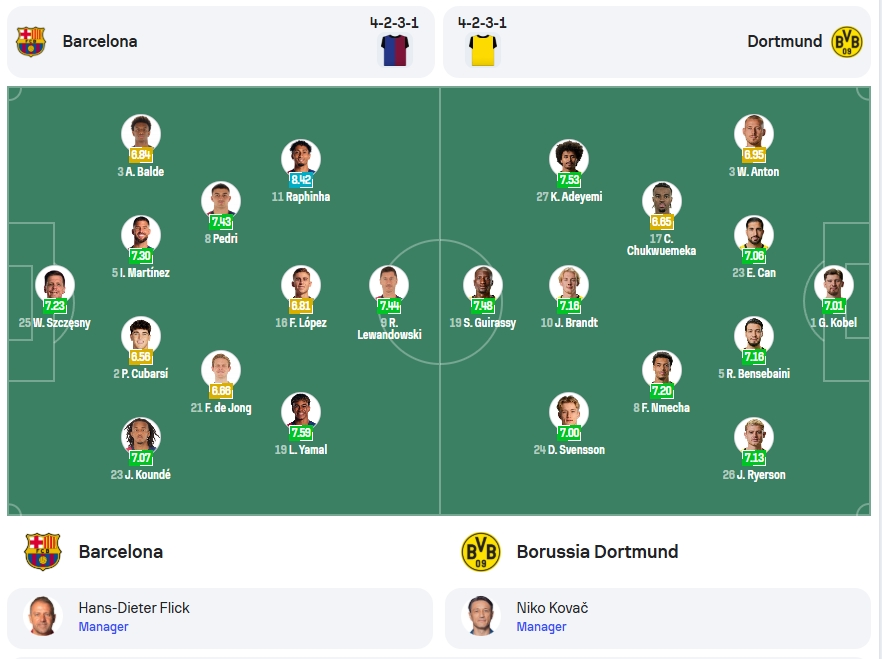Open K. Adeyemi's player avatar
The width and height of the screenshot is (882, 659).
(x=569, y=159)
